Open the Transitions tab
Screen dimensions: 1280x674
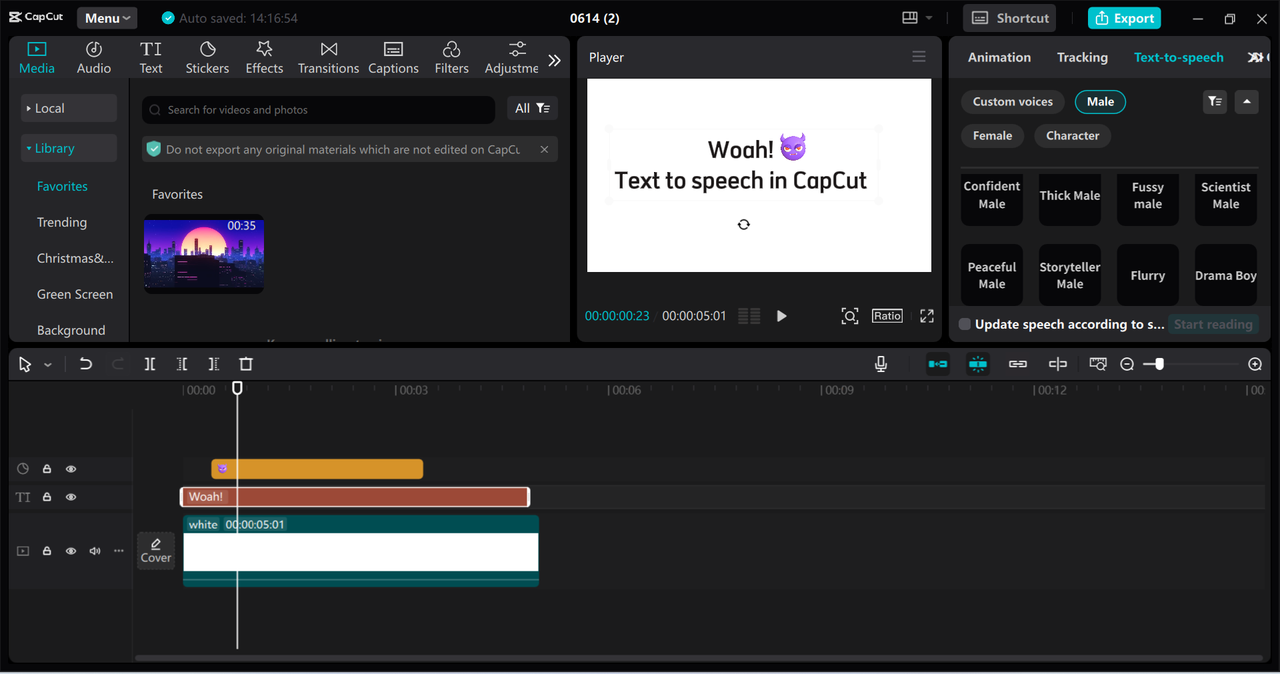coord(328,58)
